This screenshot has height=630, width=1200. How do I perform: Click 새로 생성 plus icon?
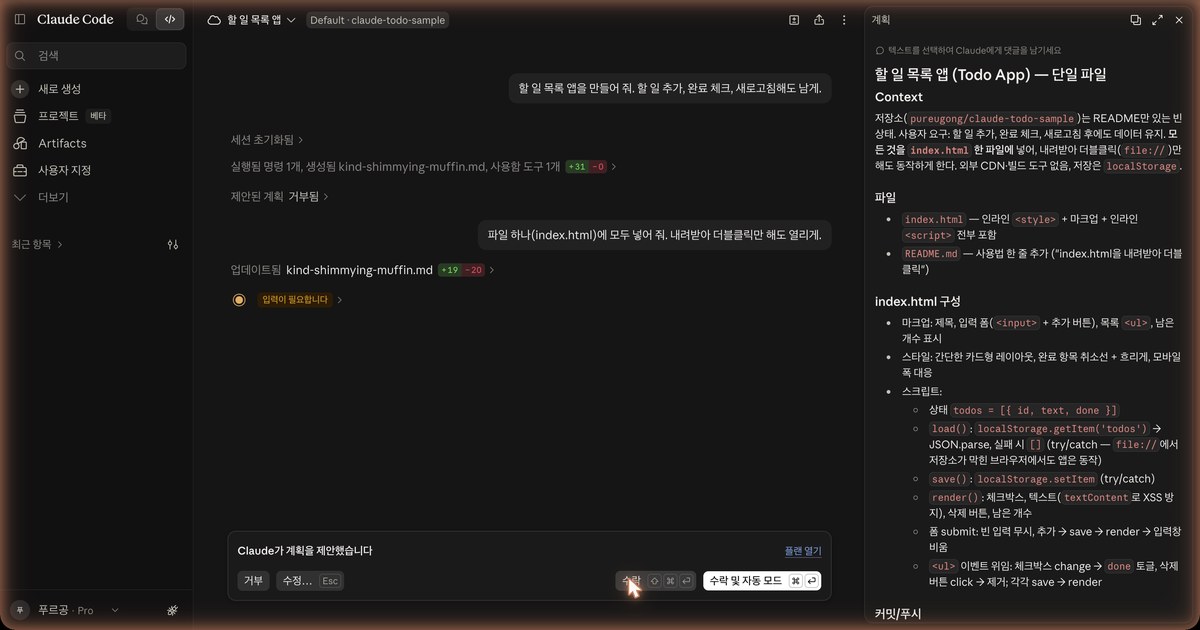pos(20,89)
